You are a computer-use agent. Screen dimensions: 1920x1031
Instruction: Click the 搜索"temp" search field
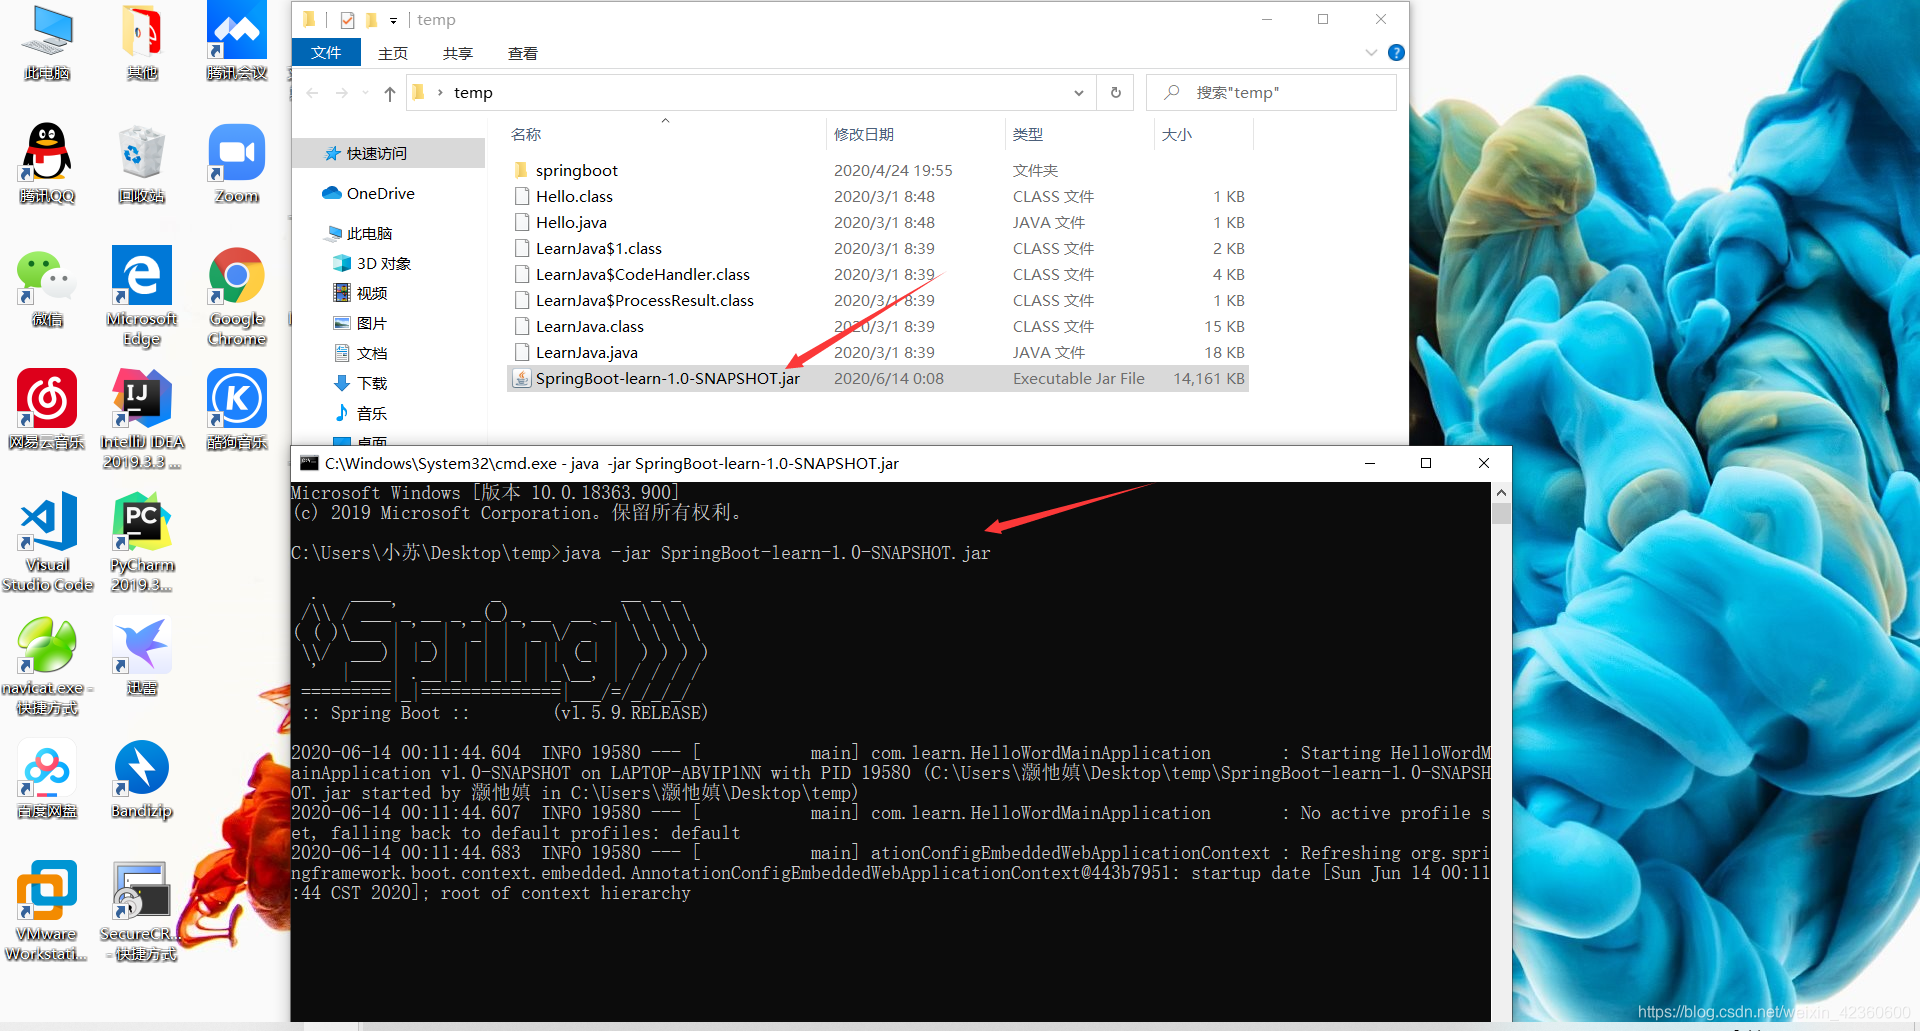[1271, 92]
